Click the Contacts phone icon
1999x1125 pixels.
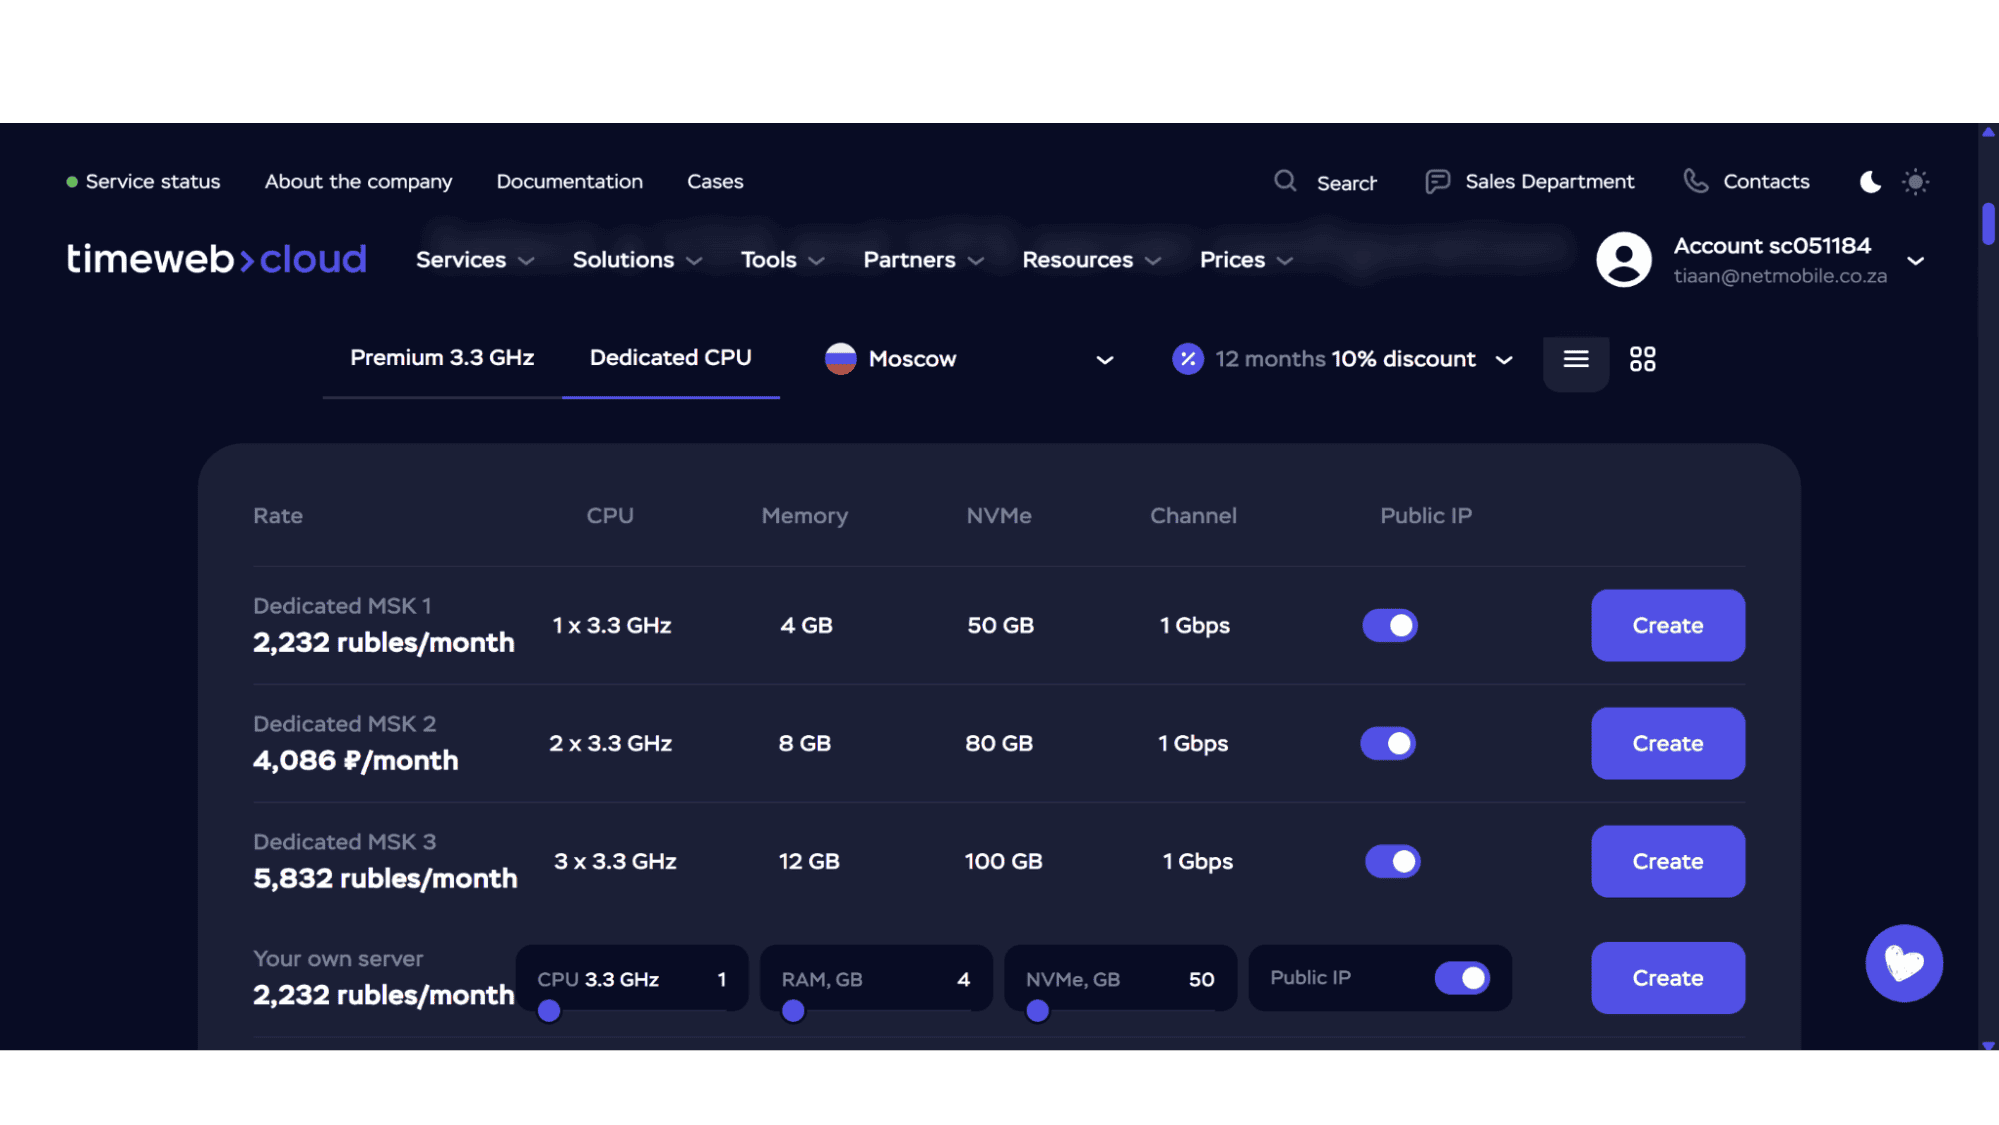1695,181
